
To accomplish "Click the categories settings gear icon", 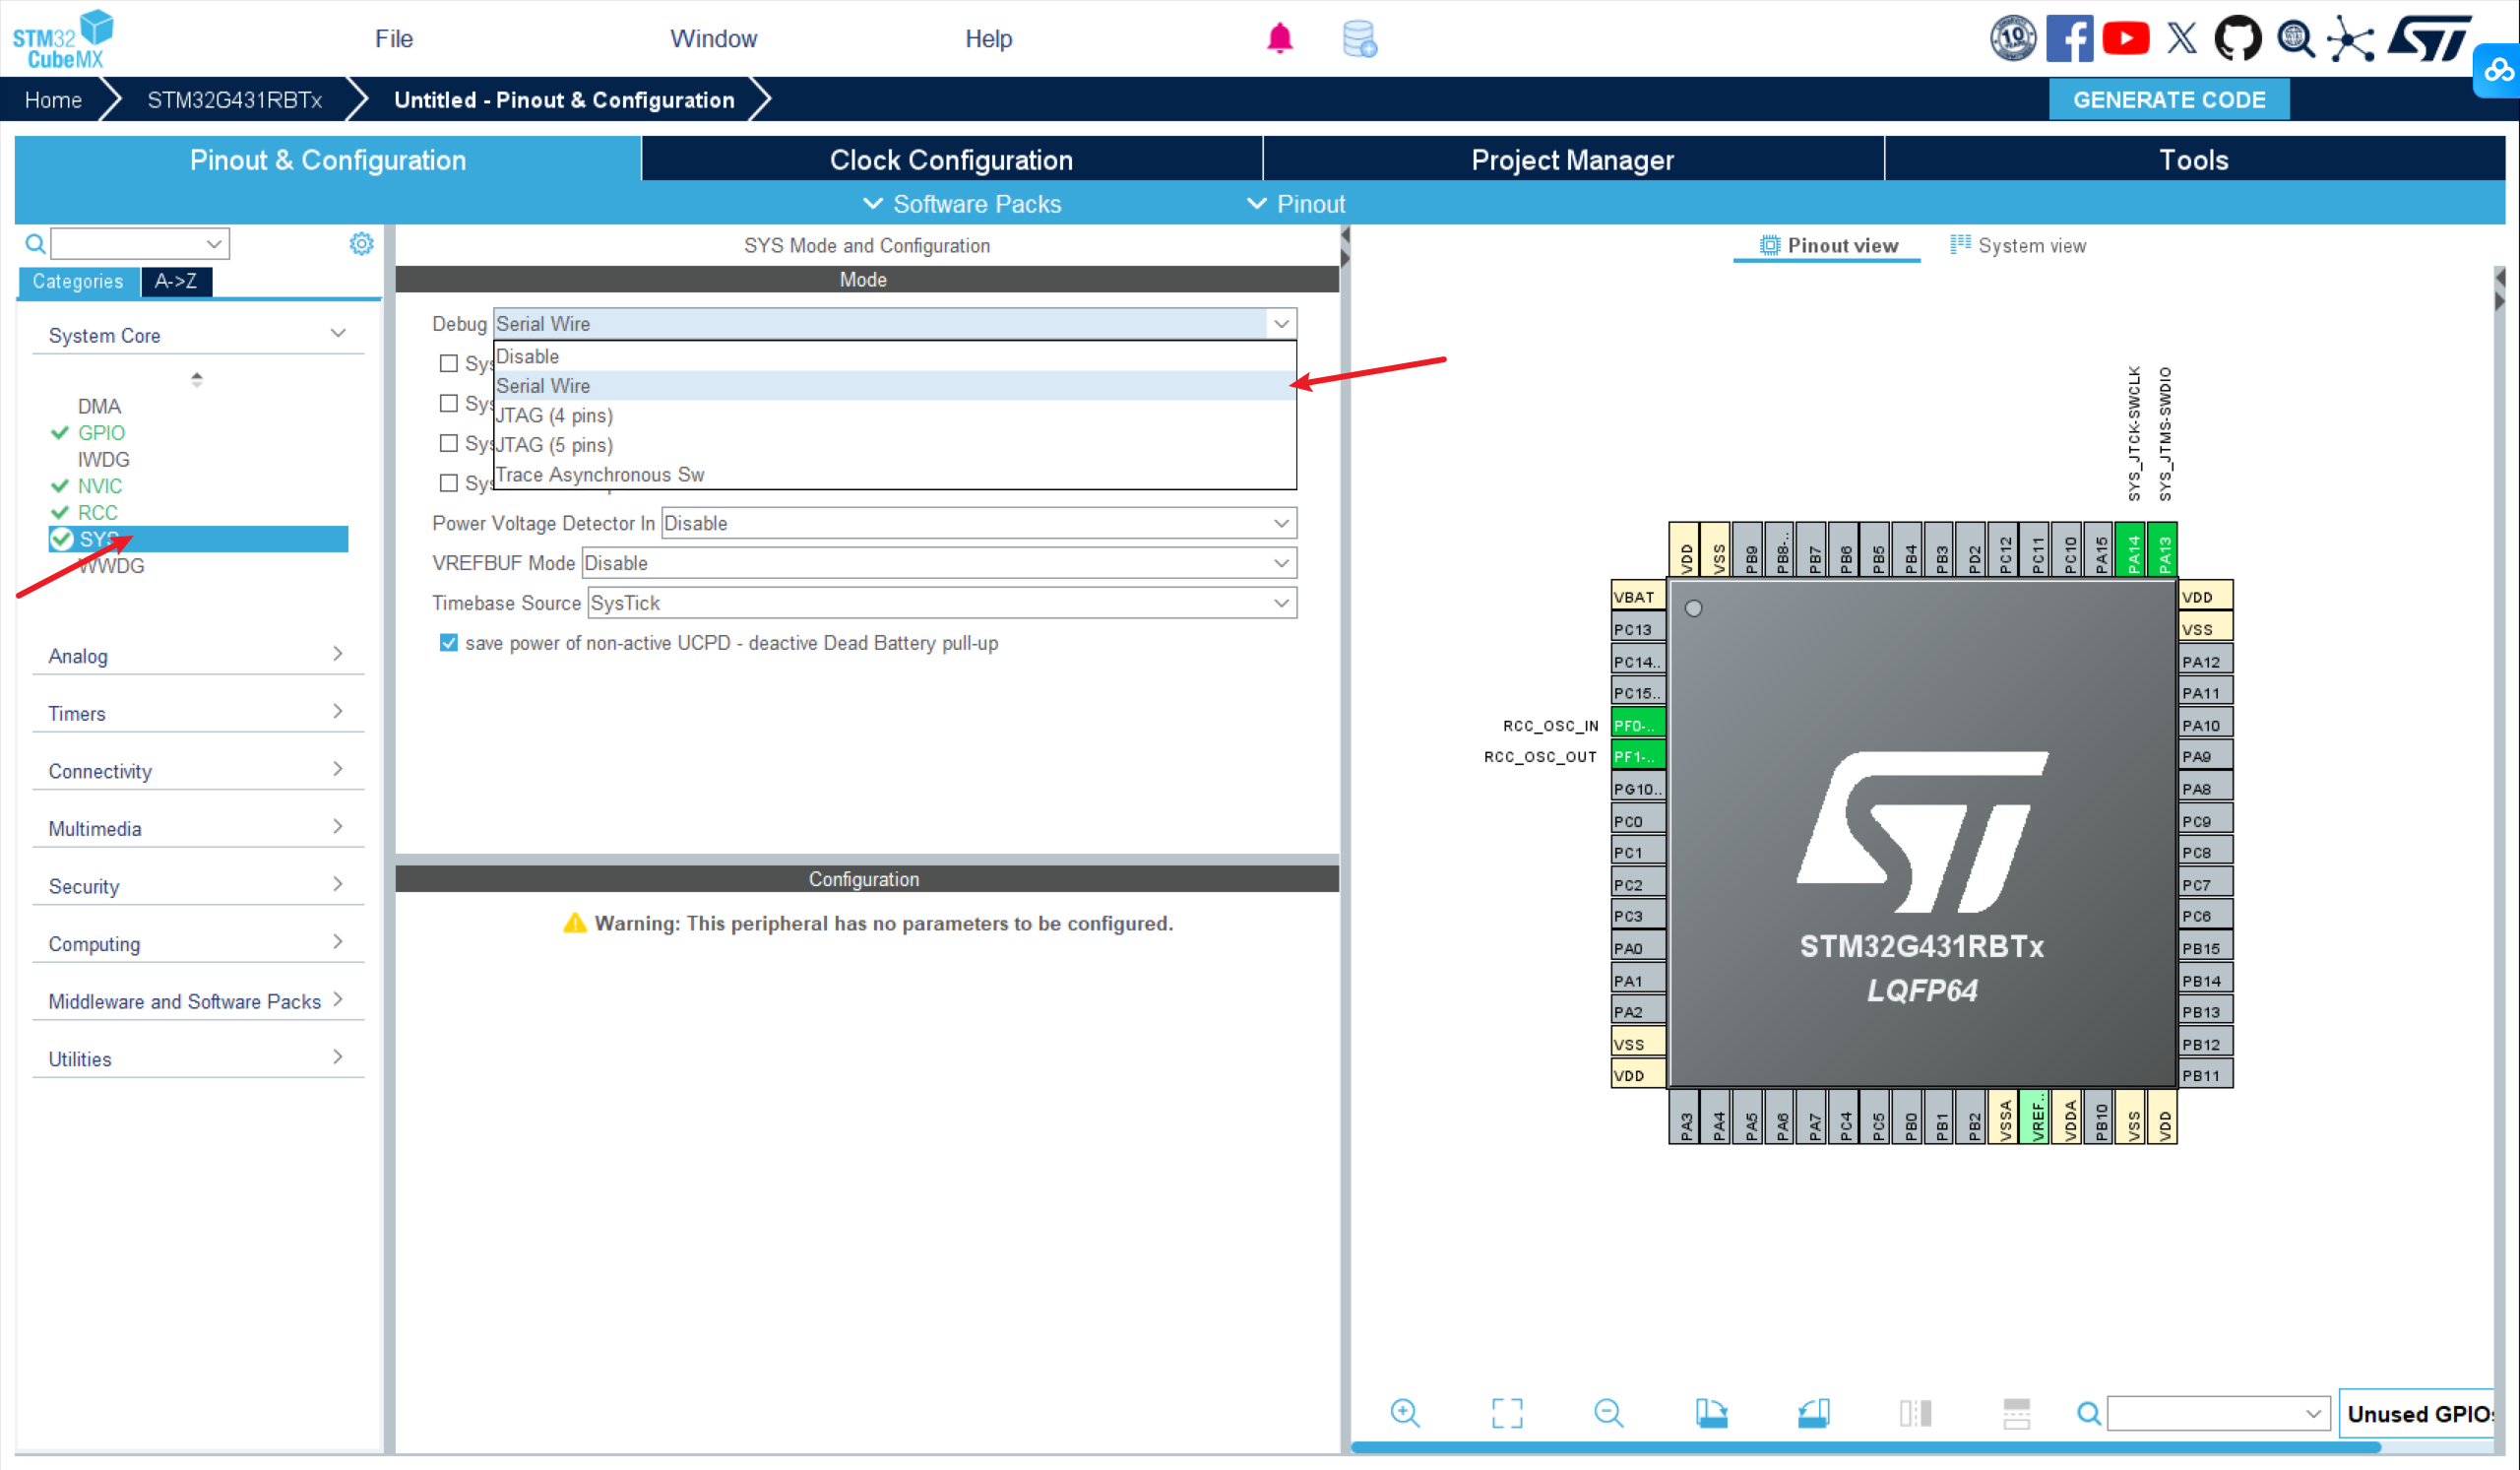I will pyautogui.click(x=361, y=244).
